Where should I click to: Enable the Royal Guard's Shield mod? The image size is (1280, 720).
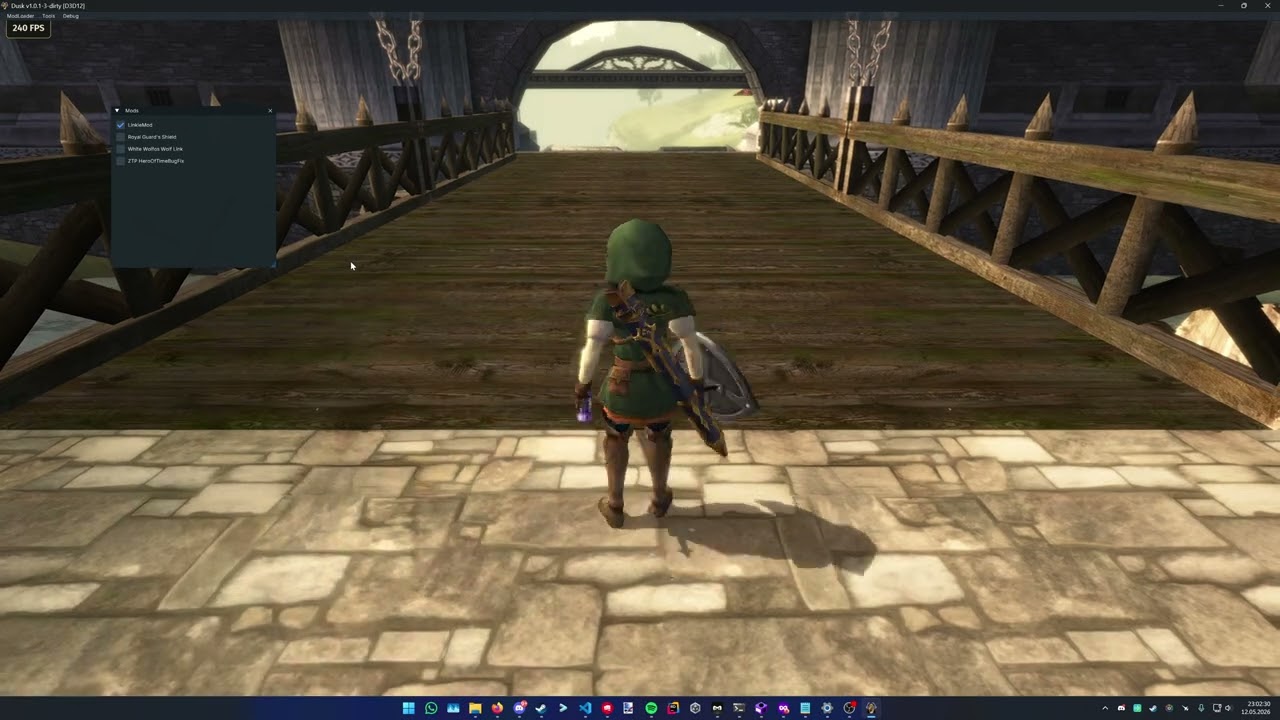pos(120,137)
